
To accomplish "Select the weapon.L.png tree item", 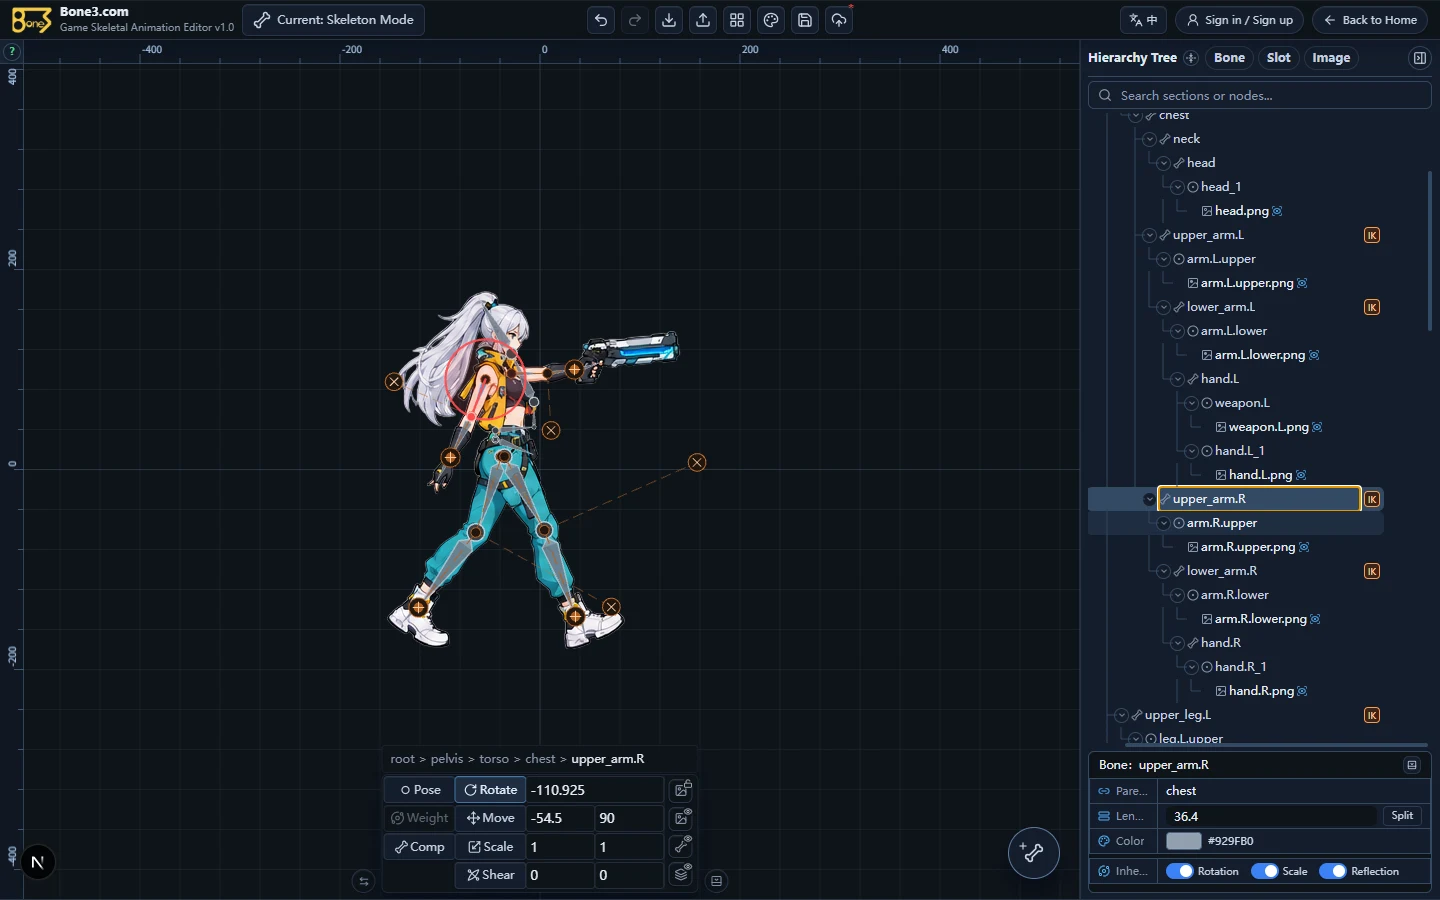I will tap(1268, 427).
